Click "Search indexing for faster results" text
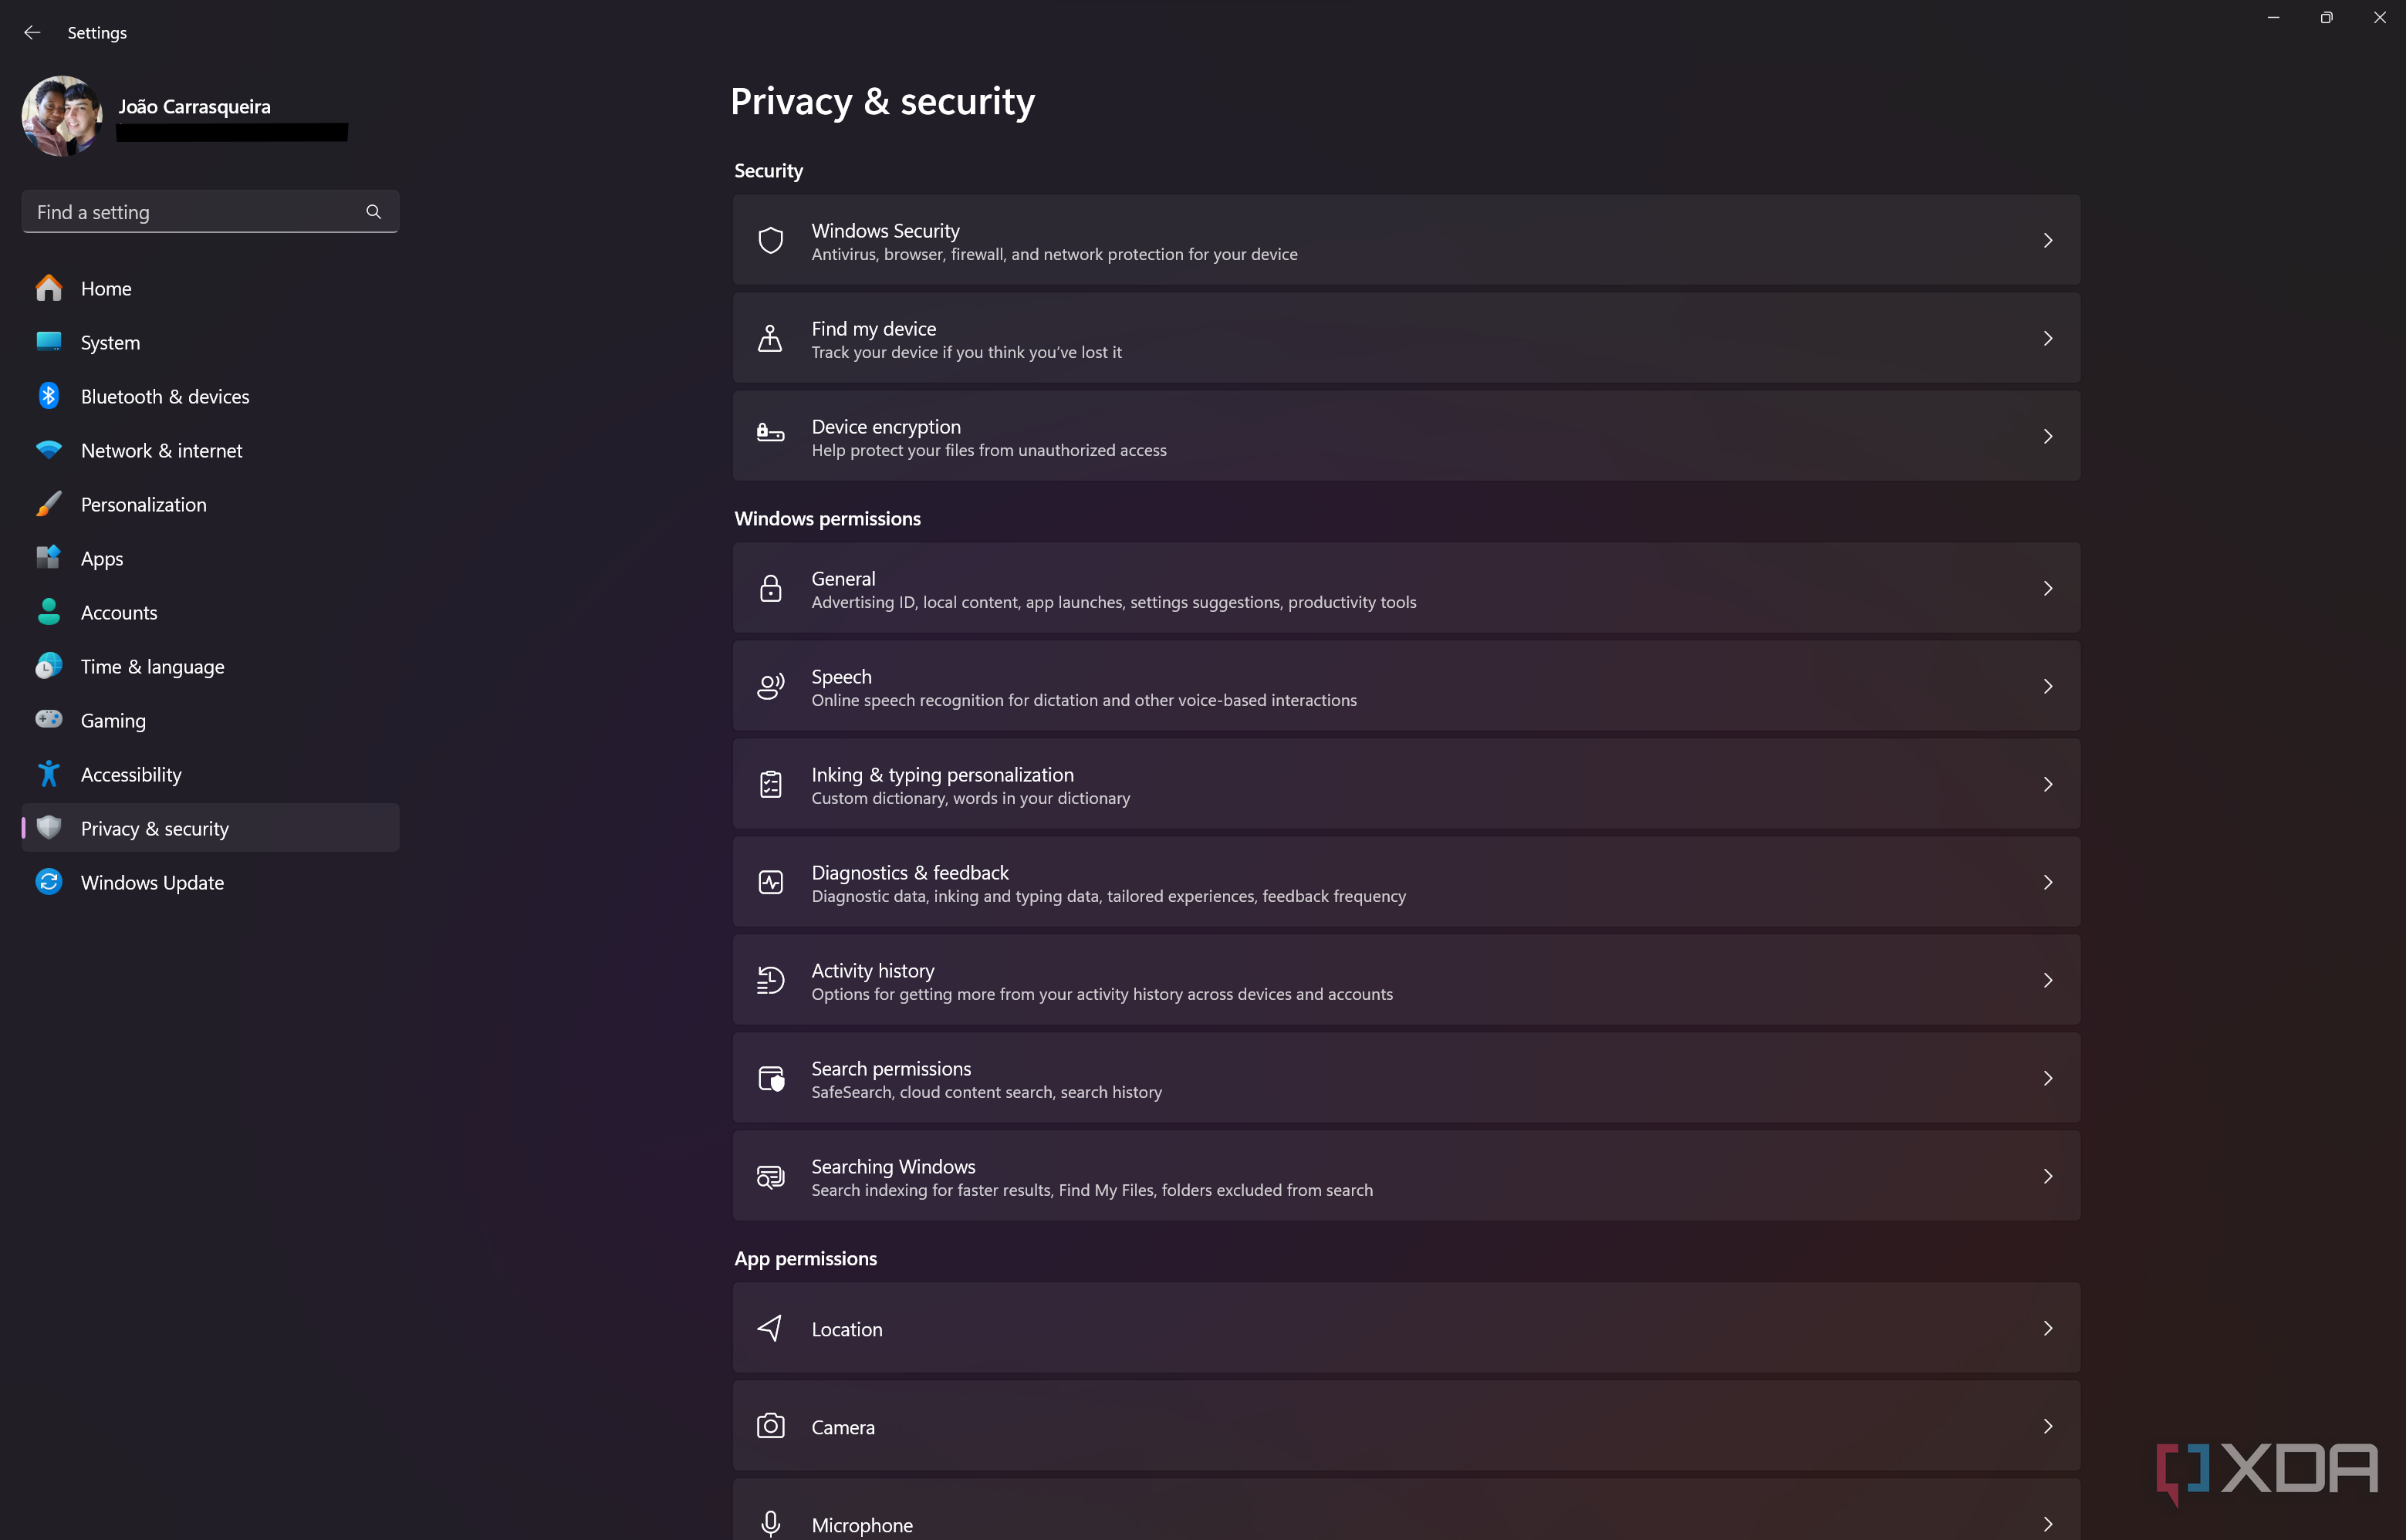 click(x=1092, y=1190)
